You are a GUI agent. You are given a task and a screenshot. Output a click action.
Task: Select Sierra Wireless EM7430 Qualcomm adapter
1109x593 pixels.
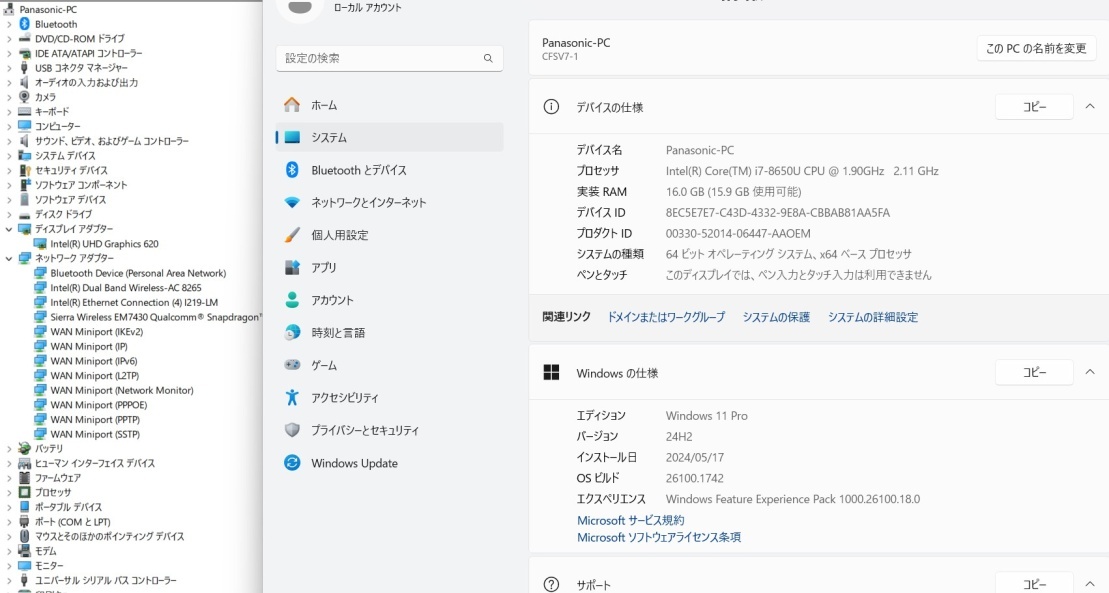pos(155,317)
